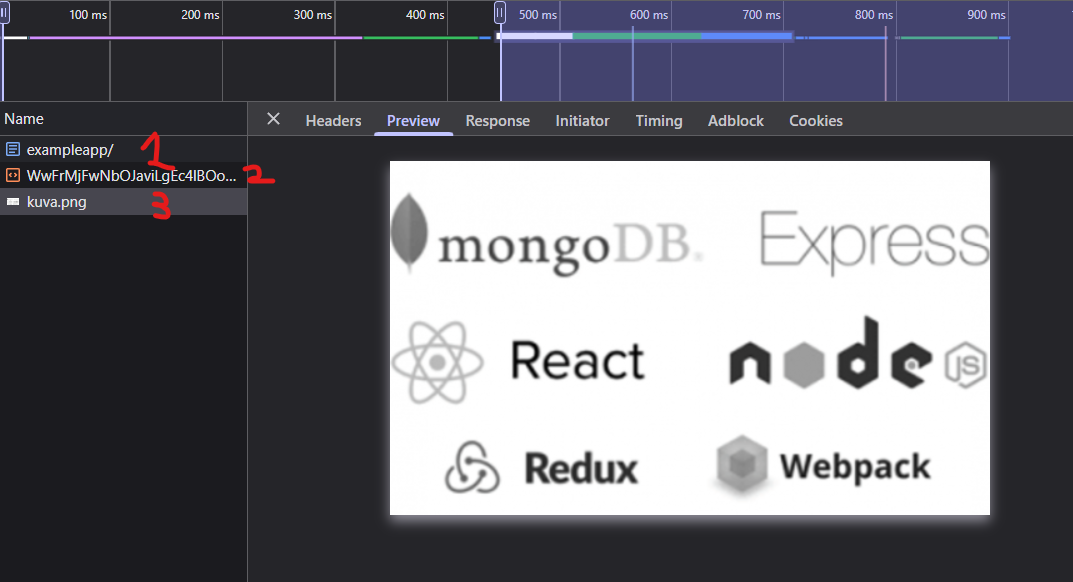Image resolution: width=1073 pixels, height=582 pixels.
Task: Click the 700 ms mark on timeline
Action: tap(761, 15)
